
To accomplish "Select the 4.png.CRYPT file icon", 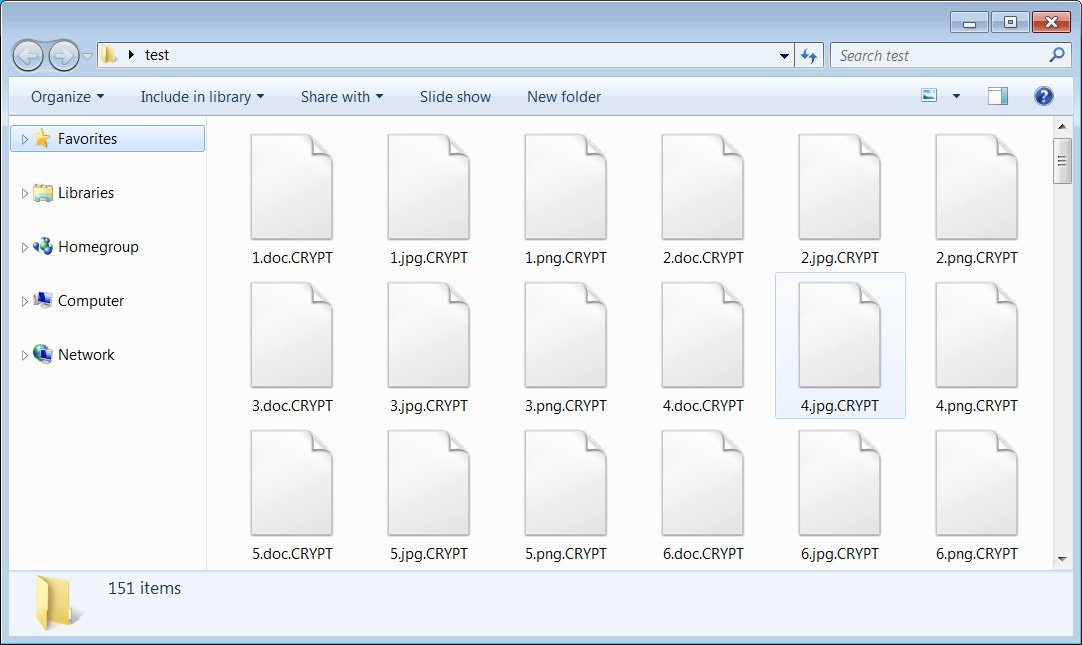I will click(x=976, y=335).
